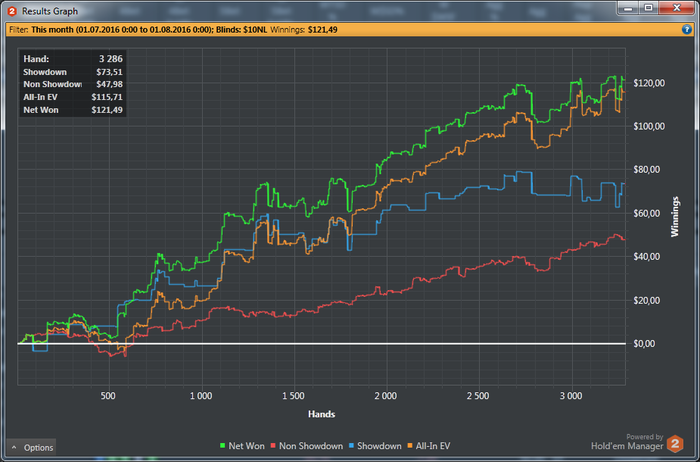Click the Hands axis title
700x462 pixels.
(x=321, y=414)
